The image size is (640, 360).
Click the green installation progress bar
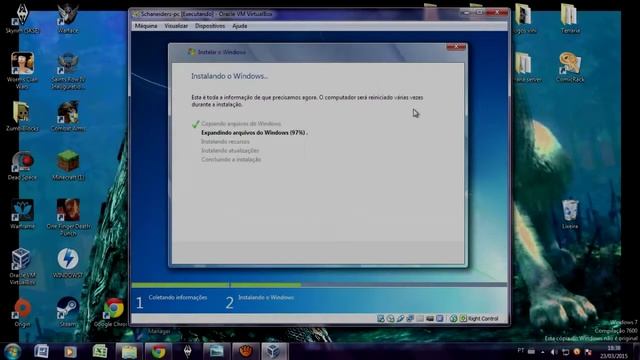point(216,285)
